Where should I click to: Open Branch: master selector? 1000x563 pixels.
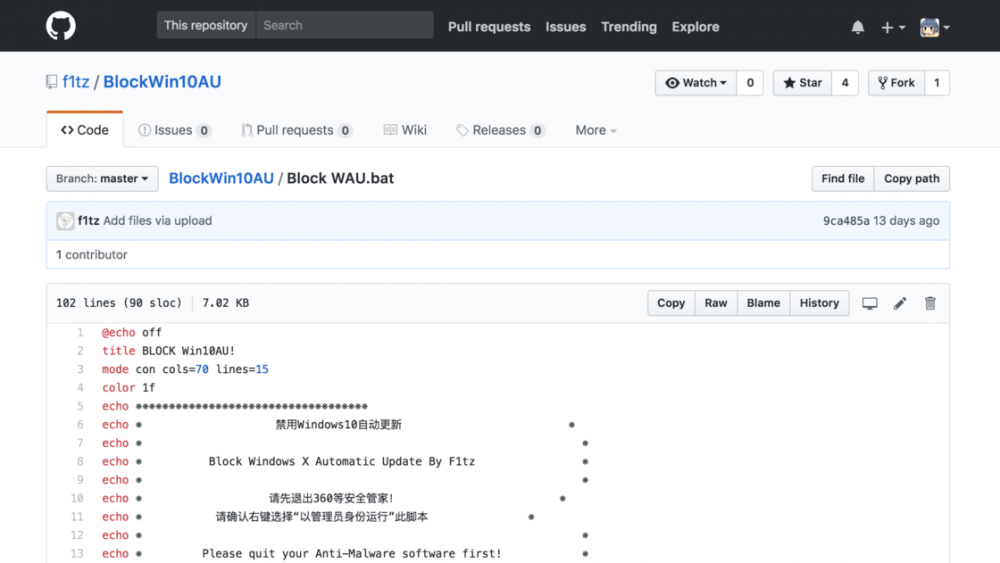click(102, 179)
